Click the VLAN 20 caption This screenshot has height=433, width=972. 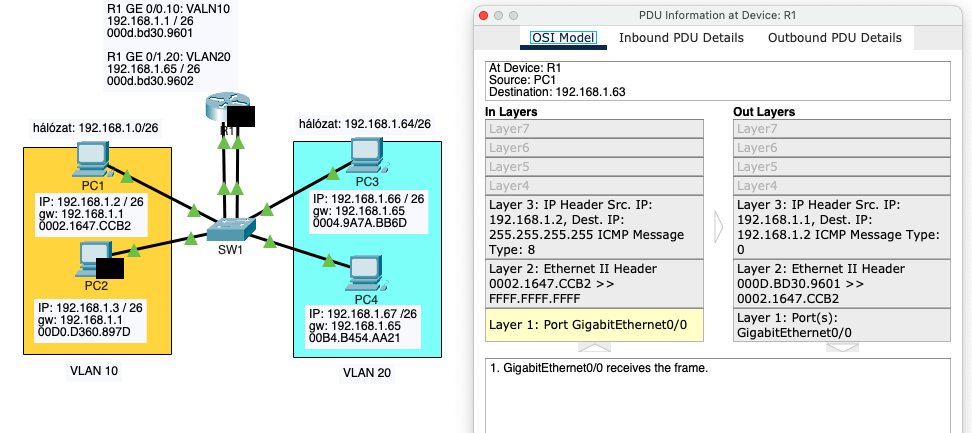368,373
